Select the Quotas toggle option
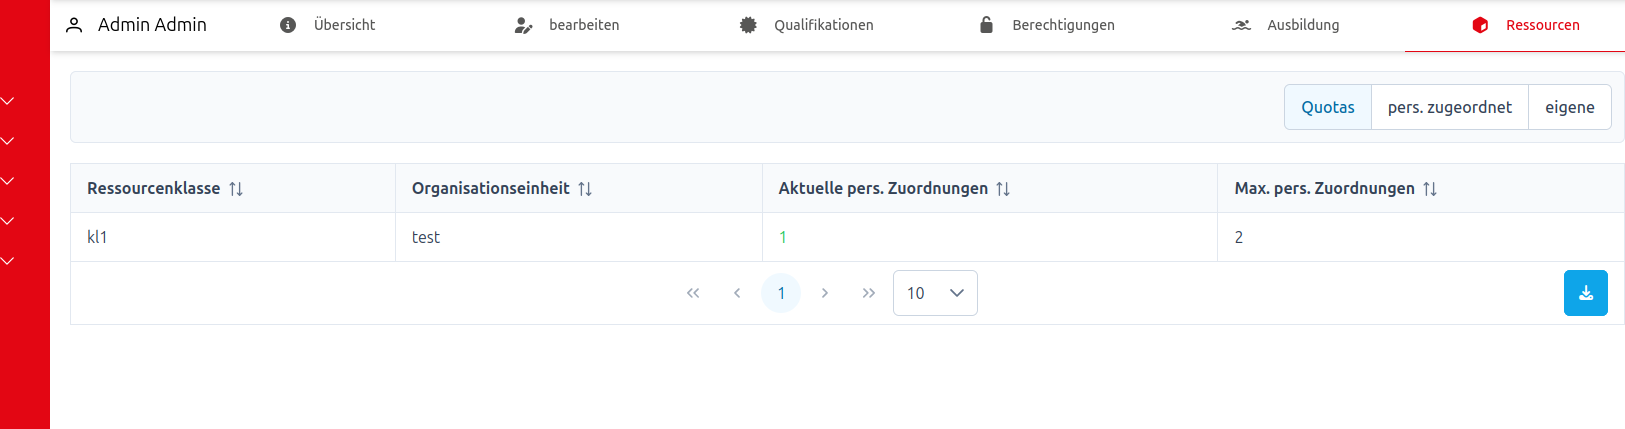Viewport: 1625px width, 429px height. click(x=1327, y=107)
